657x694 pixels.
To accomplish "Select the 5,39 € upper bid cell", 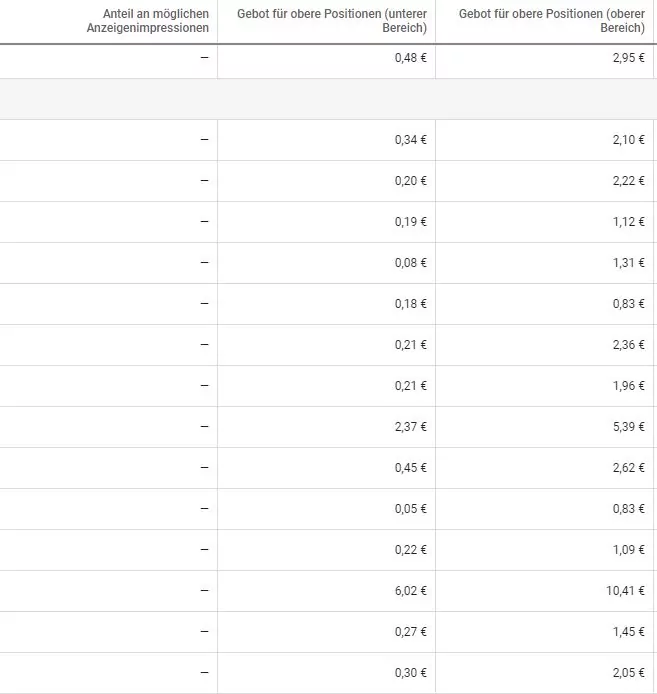I will 544,427.
